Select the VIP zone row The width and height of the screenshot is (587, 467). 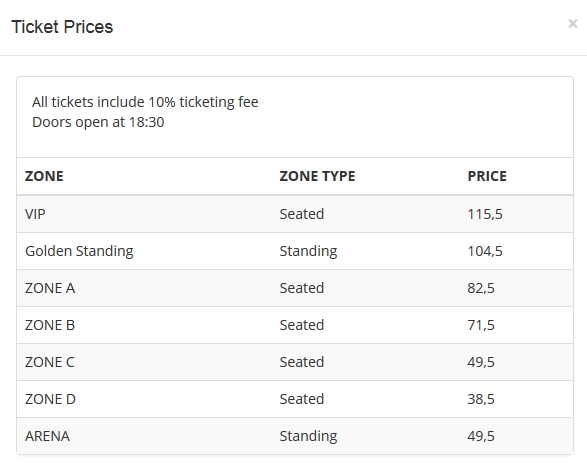tap(295, 214)
